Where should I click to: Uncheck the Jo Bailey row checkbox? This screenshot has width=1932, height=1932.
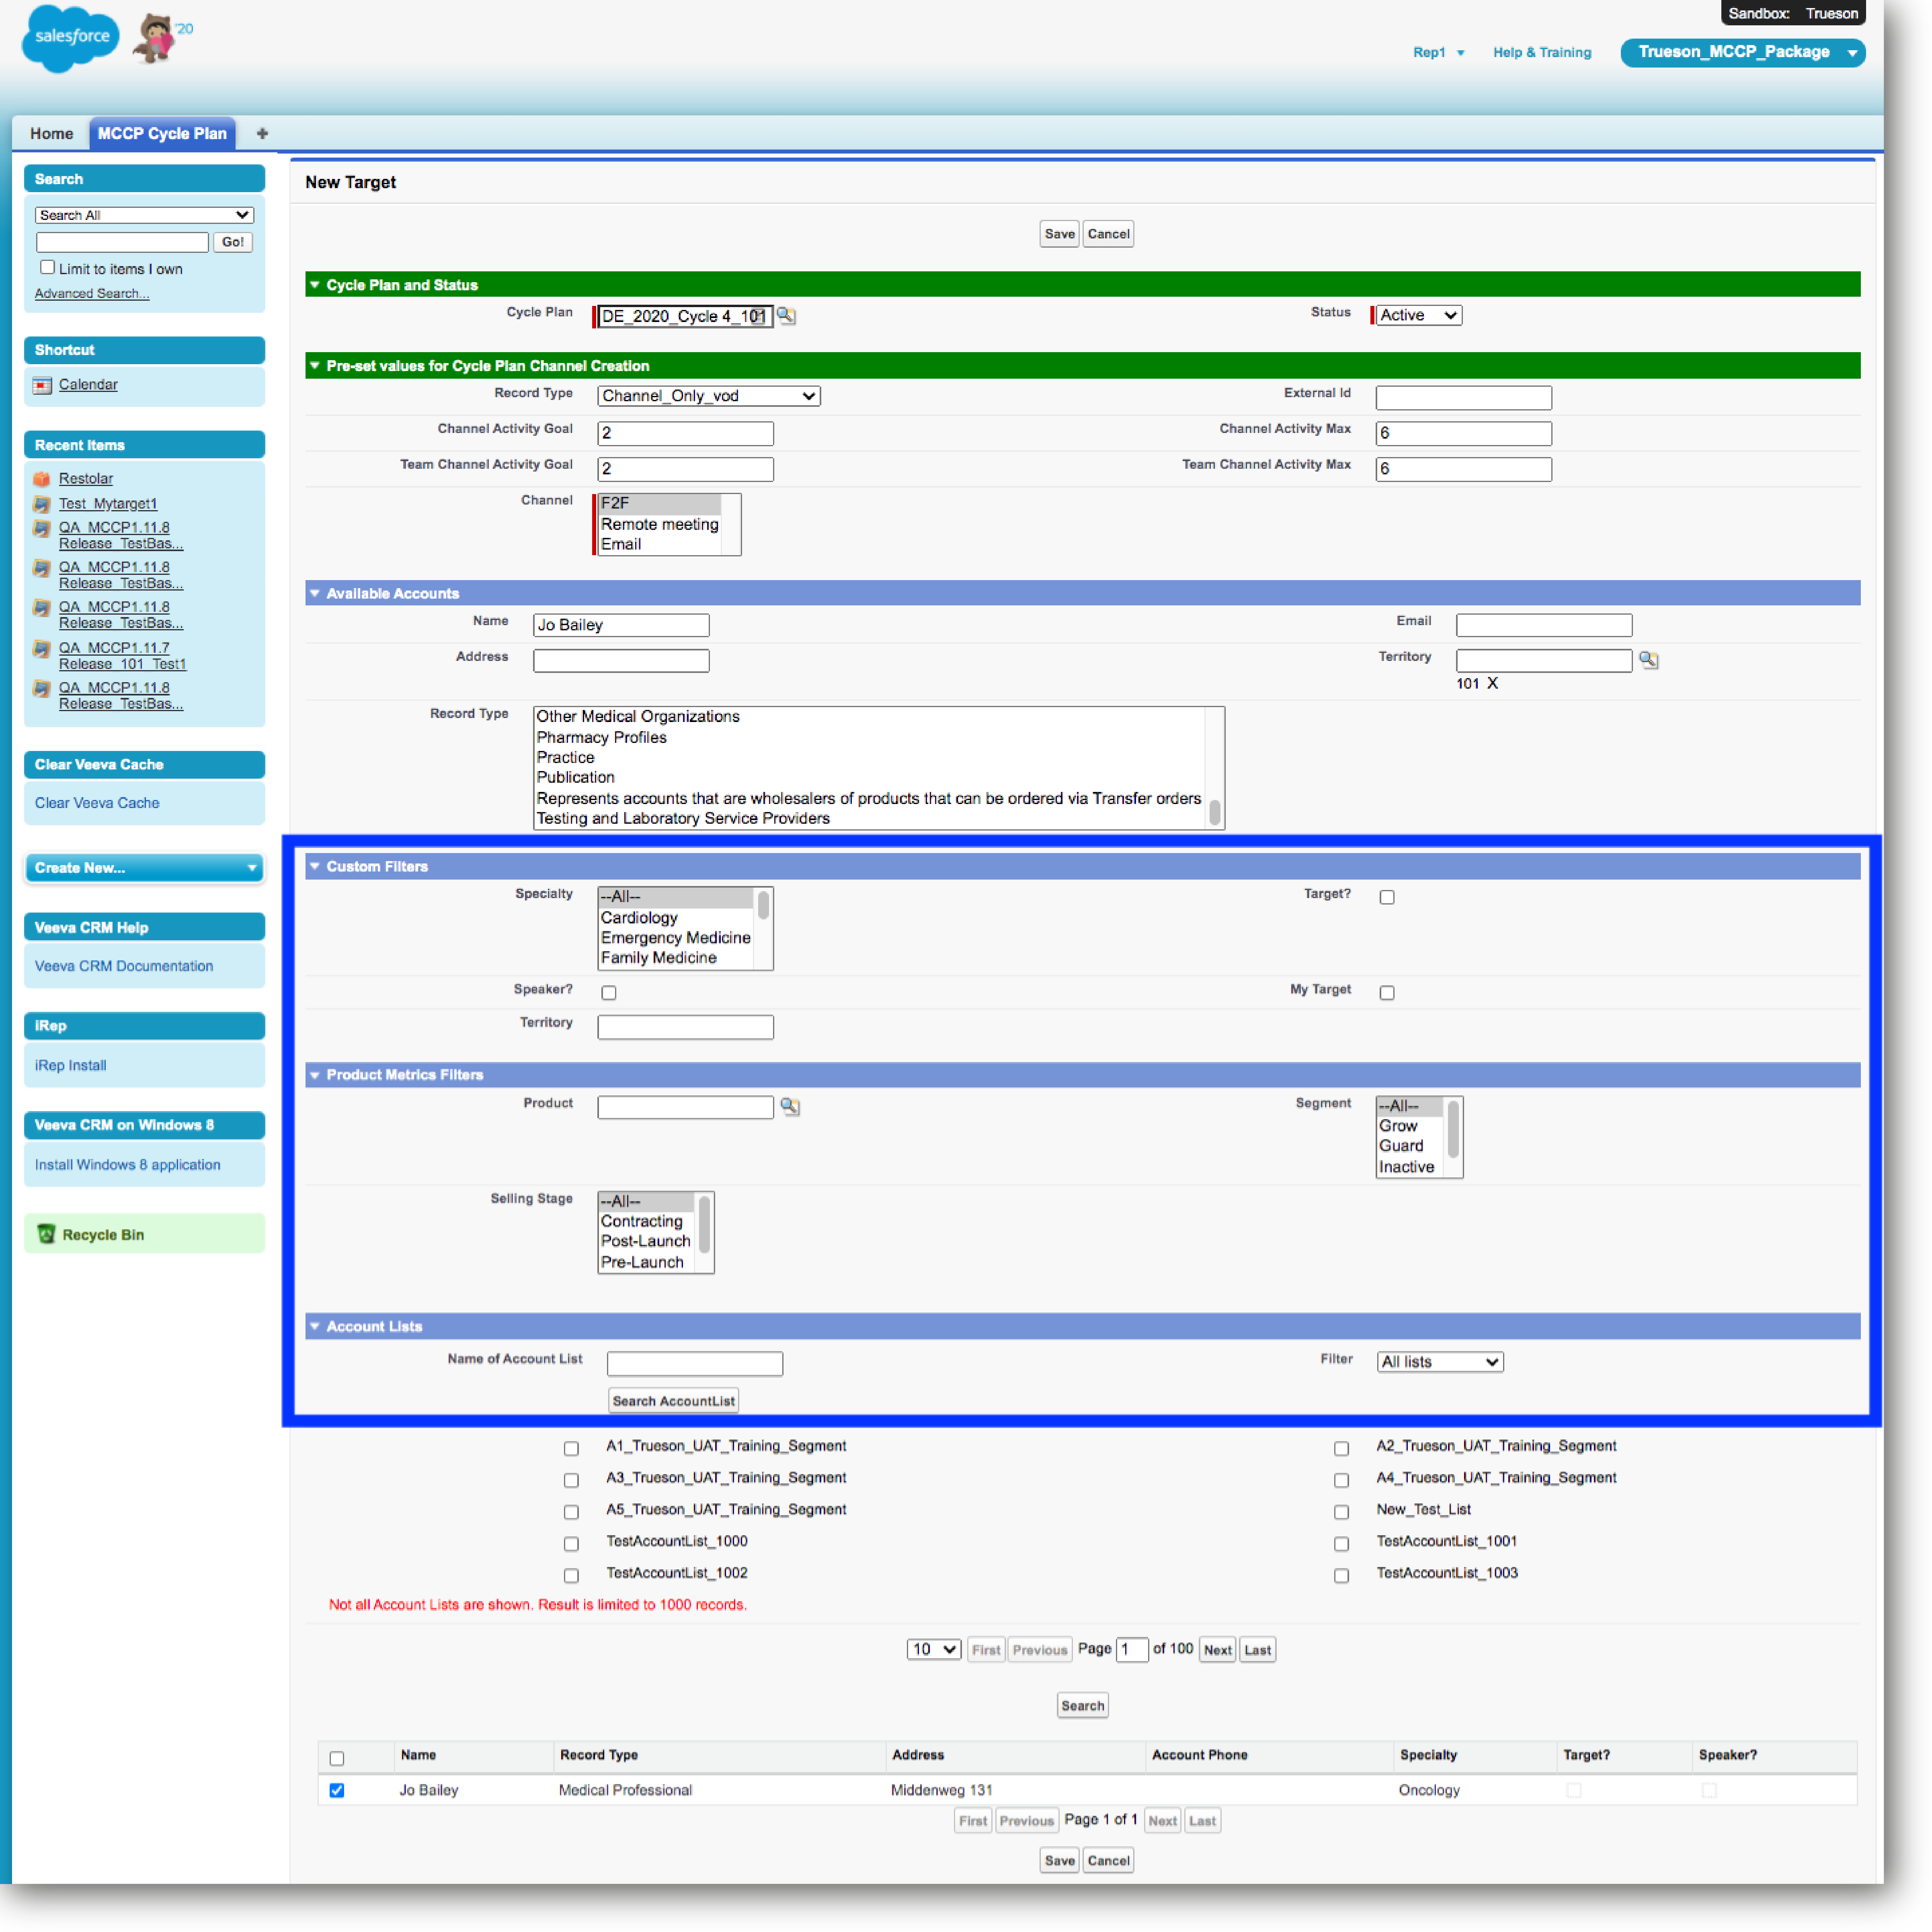337,1790
